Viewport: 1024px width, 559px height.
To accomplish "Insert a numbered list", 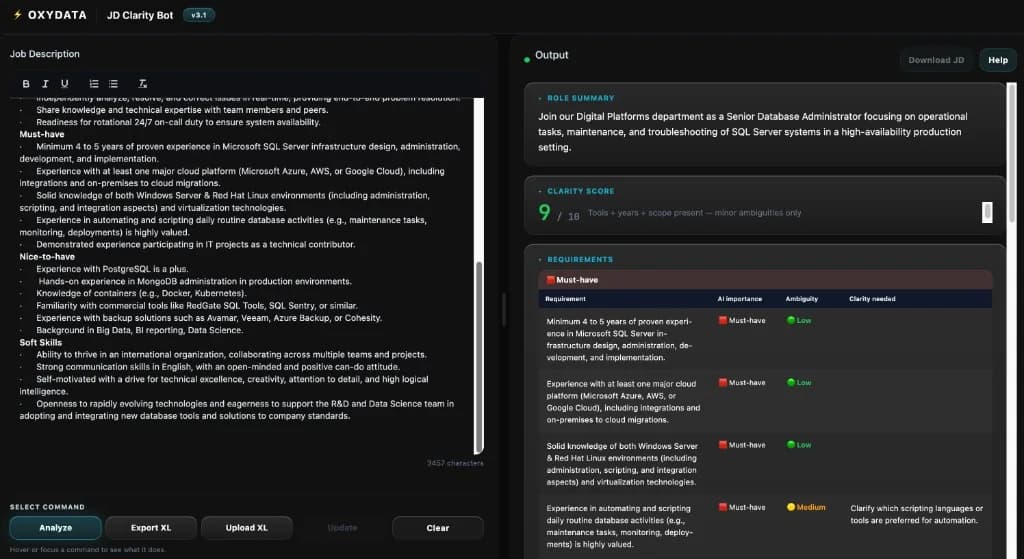I will (x=94, y=84).
